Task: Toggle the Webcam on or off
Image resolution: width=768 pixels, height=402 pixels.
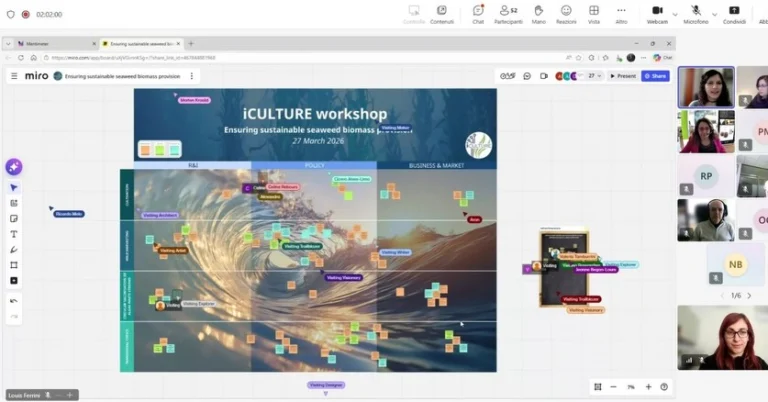Action: pos(657,14)
